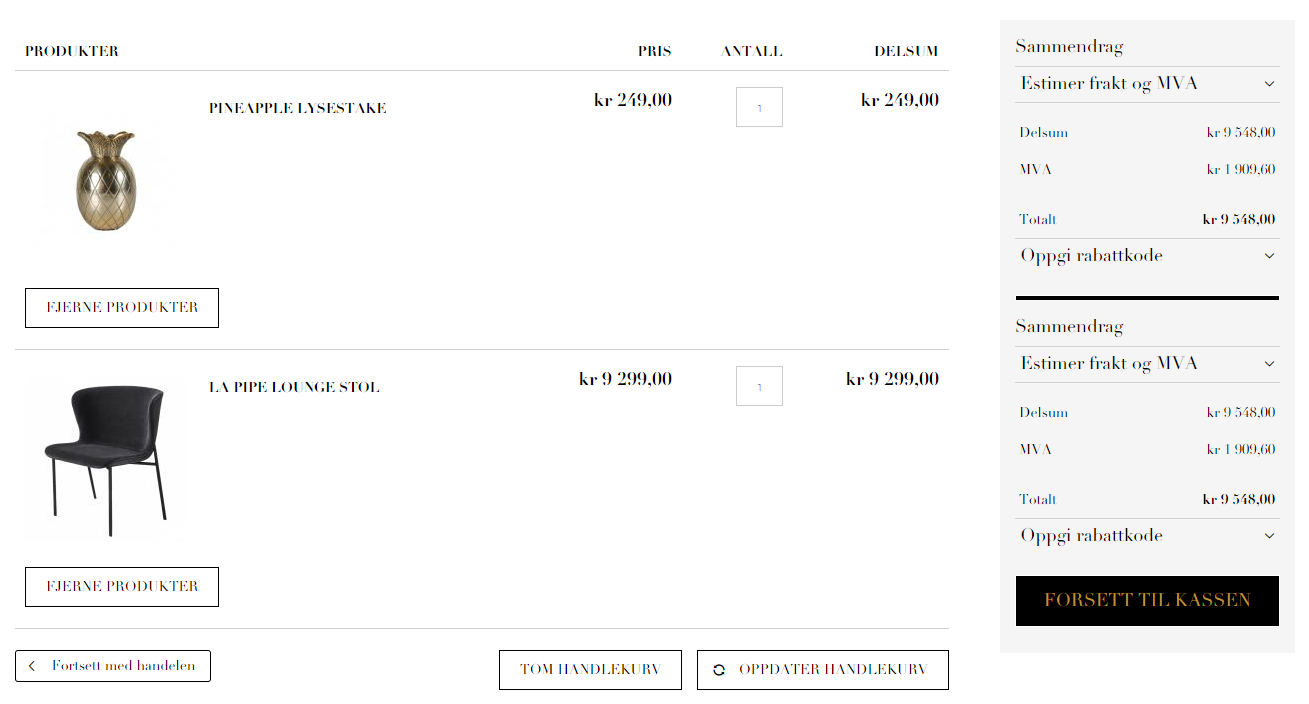
Task: Click the refresh icon in Oppdater Handlekurv
Action: [x=719, y=670]
